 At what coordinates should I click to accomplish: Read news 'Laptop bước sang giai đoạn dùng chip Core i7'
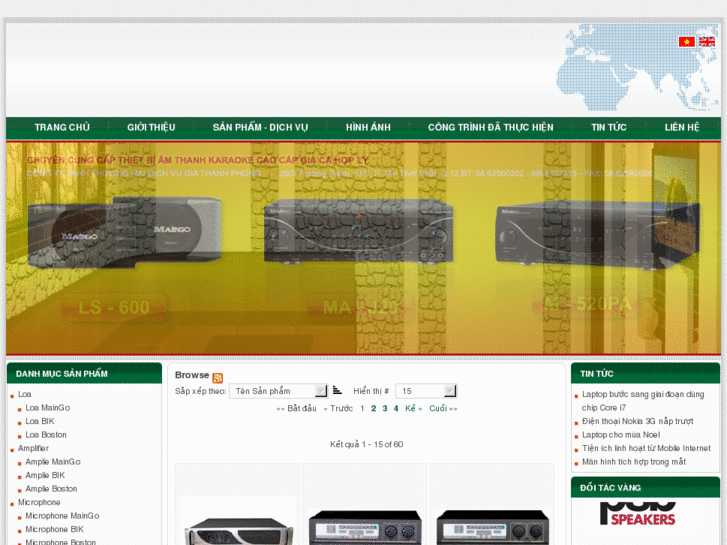[643, 401]
